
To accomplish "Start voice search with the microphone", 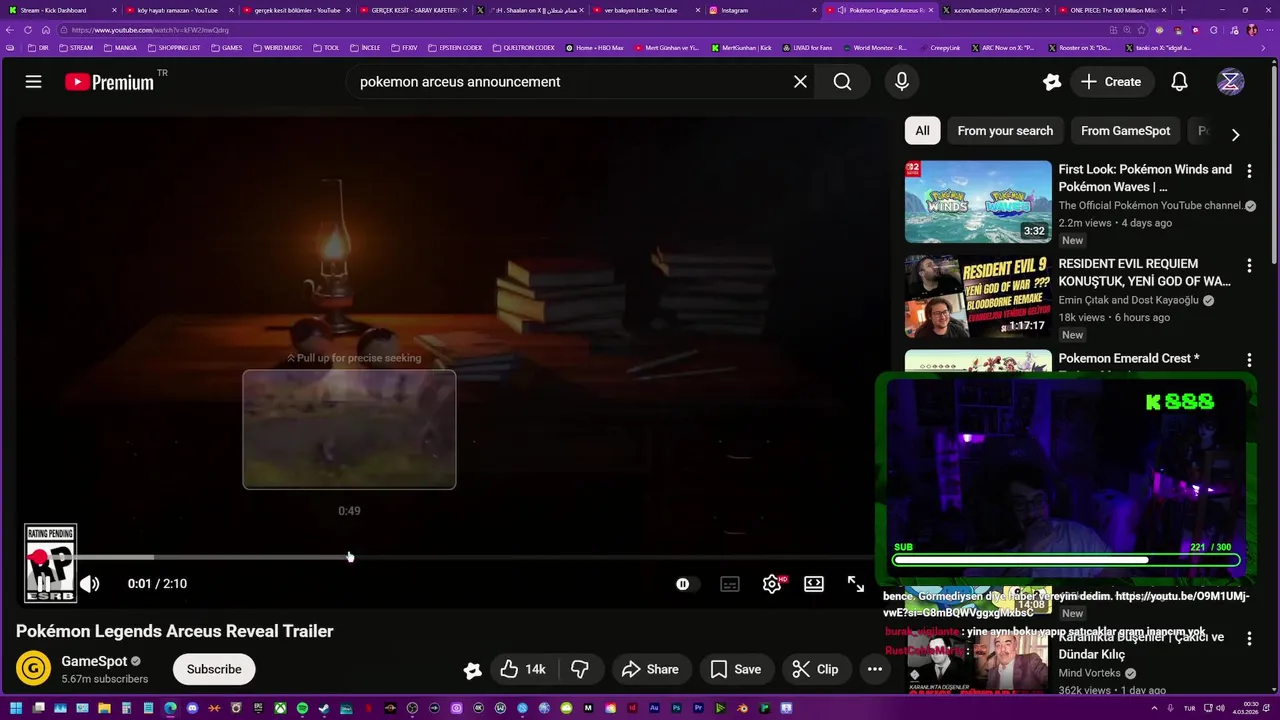I will (902, 82).
